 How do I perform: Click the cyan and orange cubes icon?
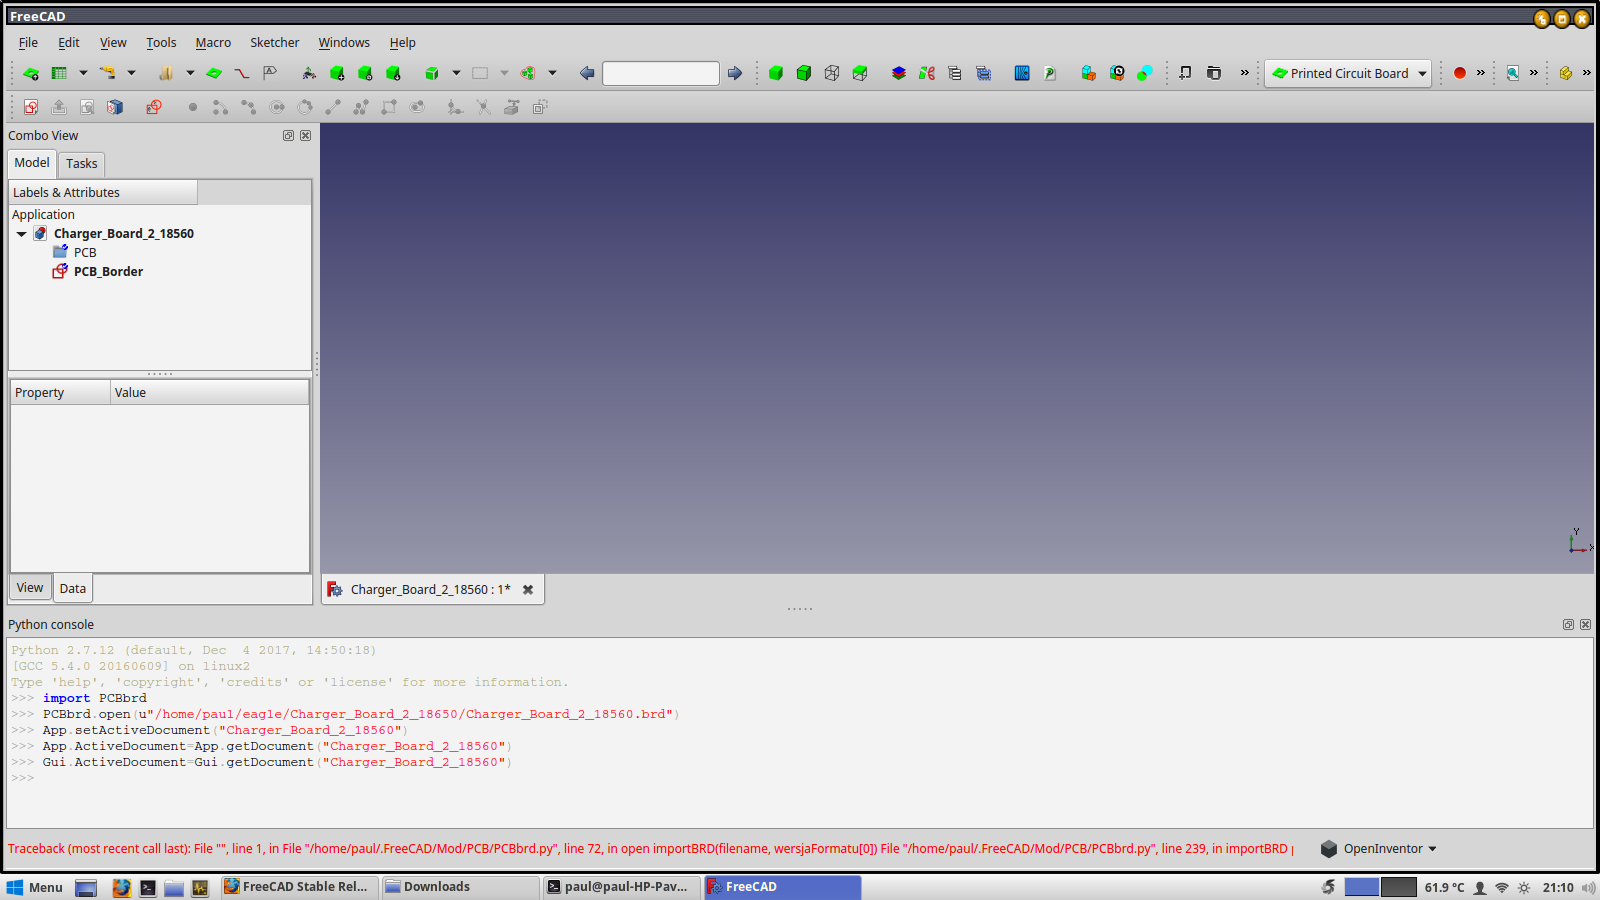(x=1089, y=73)
